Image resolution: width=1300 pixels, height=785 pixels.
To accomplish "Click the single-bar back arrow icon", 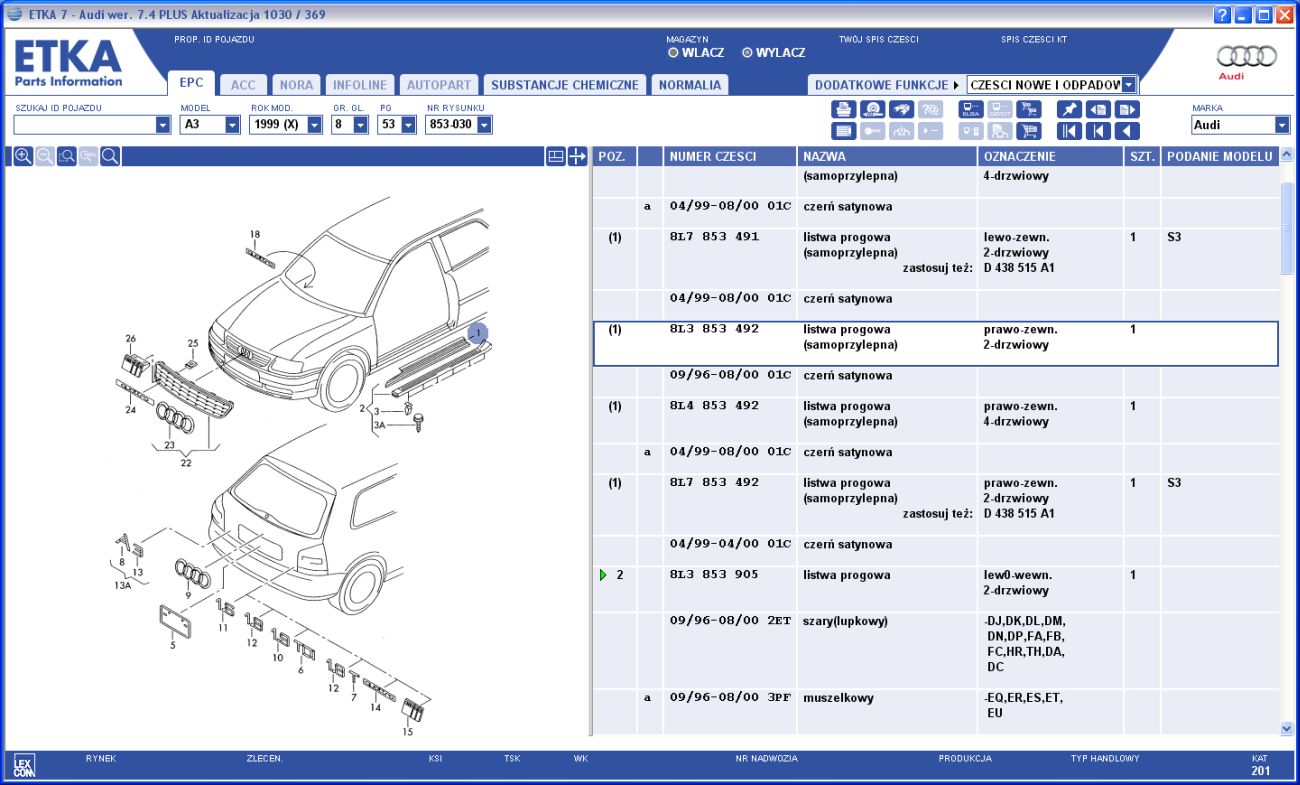I will (x=1098, y=131).
